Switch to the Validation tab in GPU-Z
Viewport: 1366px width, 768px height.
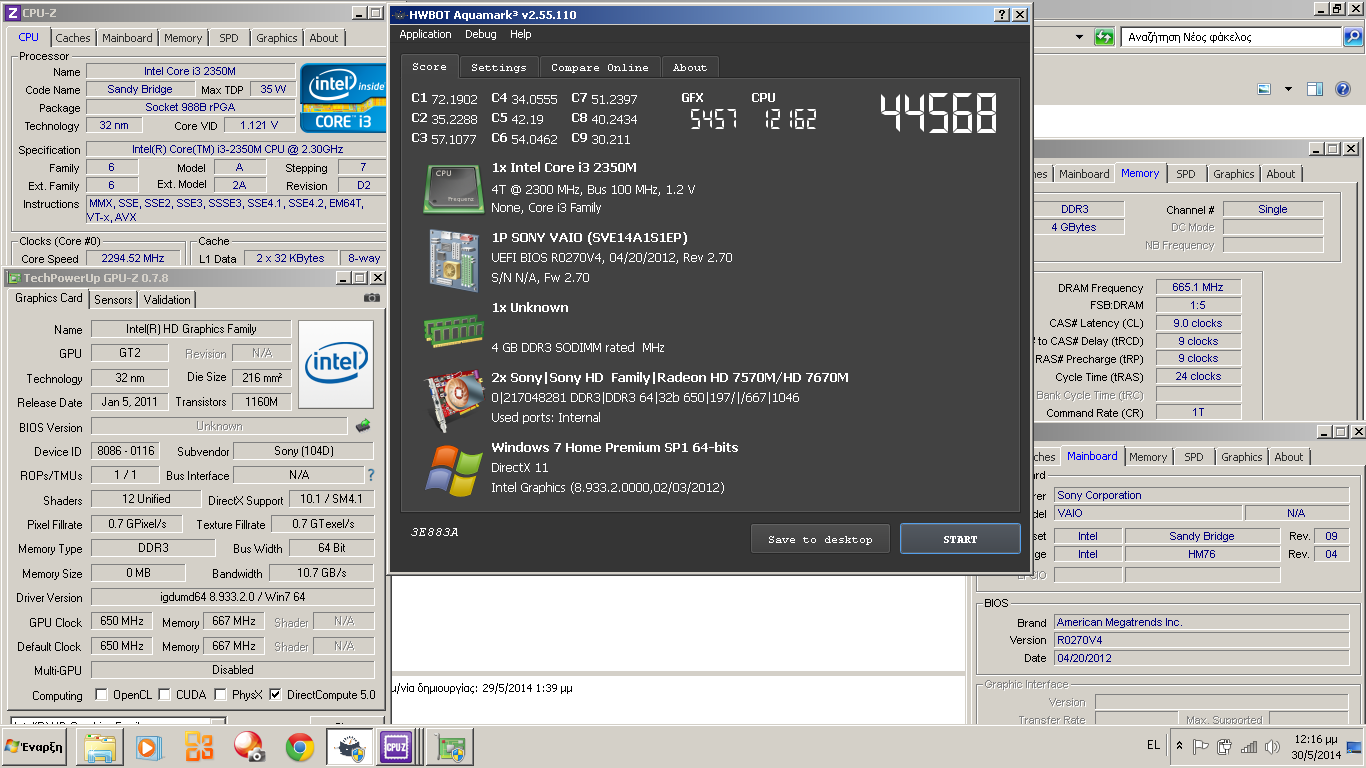pos(167,299)
